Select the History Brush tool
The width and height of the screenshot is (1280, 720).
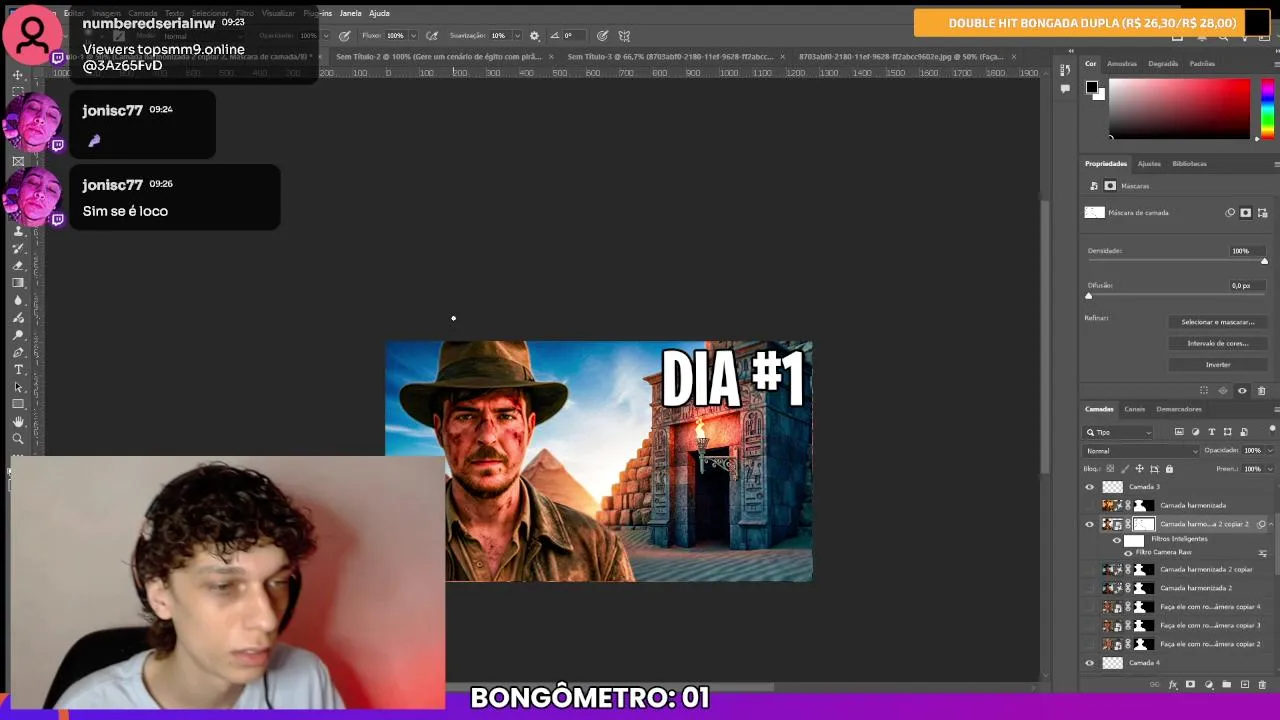tap(18, 248)
